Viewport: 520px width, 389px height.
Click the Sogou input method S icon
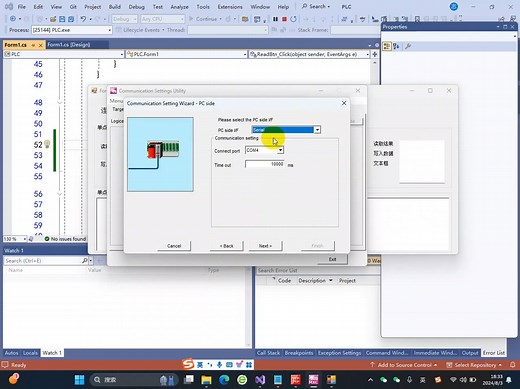point(188,364)
